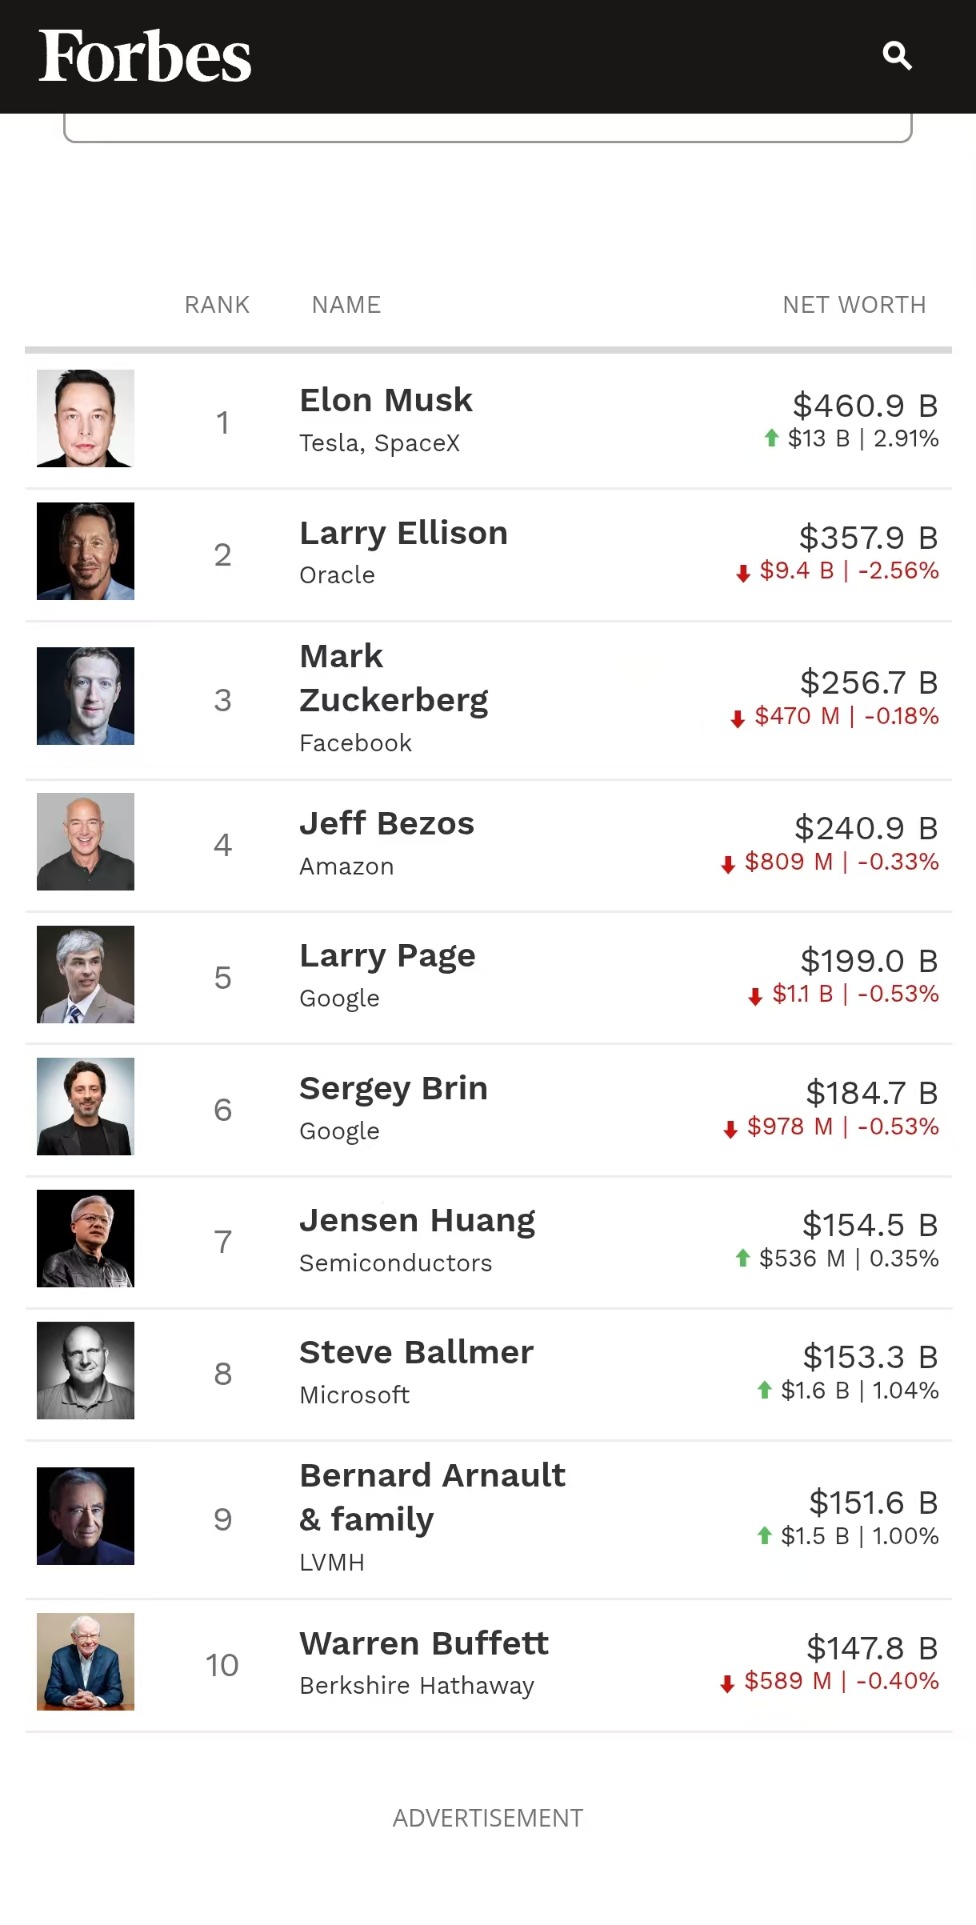The height and width of the screenshot is (1925, 976).
Task: Click Larry Ellison's $357.9 B net worth
Action: pos(868,538)
